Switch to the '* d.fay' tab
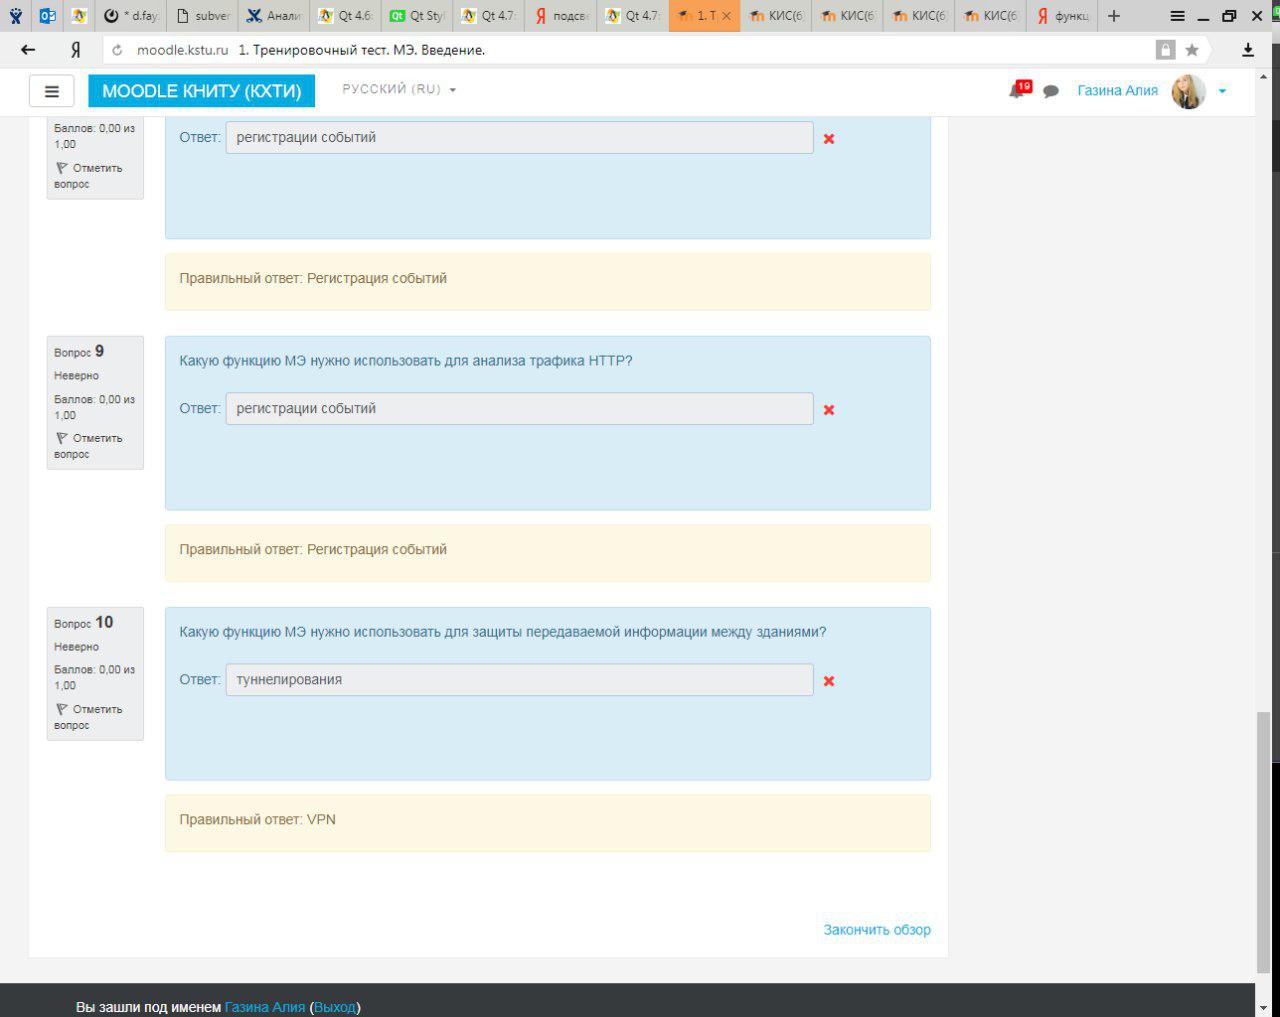Screen dimensions: 1280x1017 (x=131, y=16)
